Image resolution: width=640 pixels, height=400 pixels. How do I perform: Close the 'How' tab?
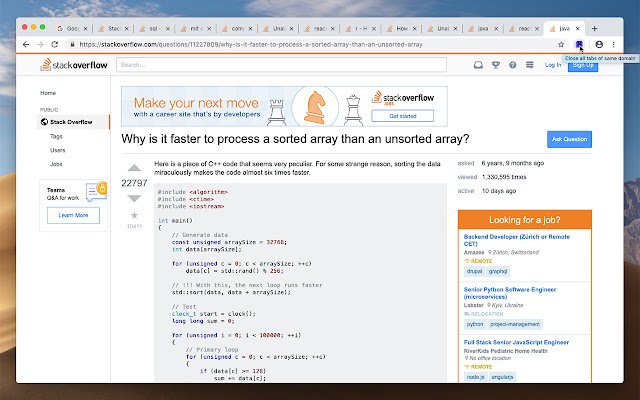coord(414,29)
